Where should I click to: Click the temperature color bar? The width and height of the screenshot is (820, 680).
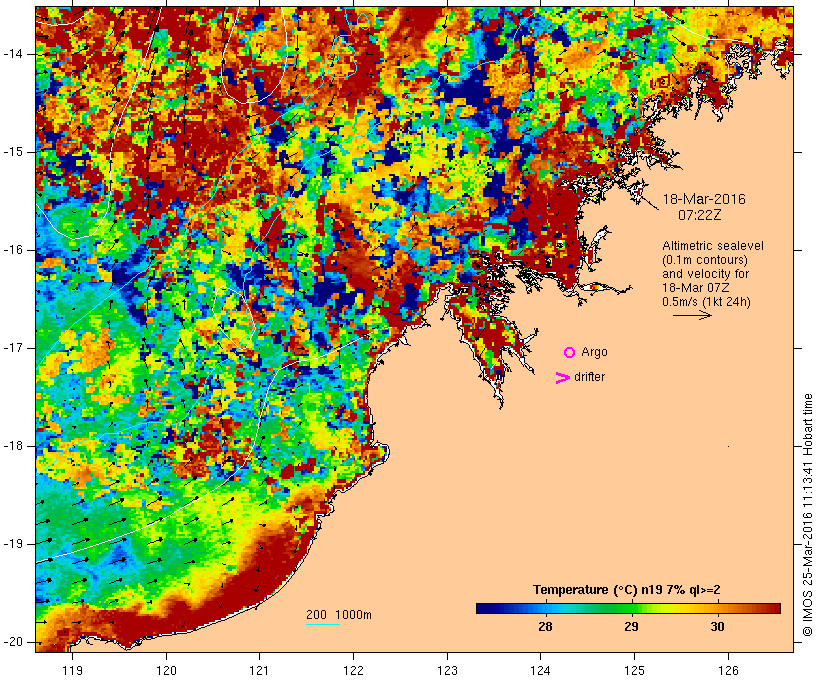click(628, 608)
